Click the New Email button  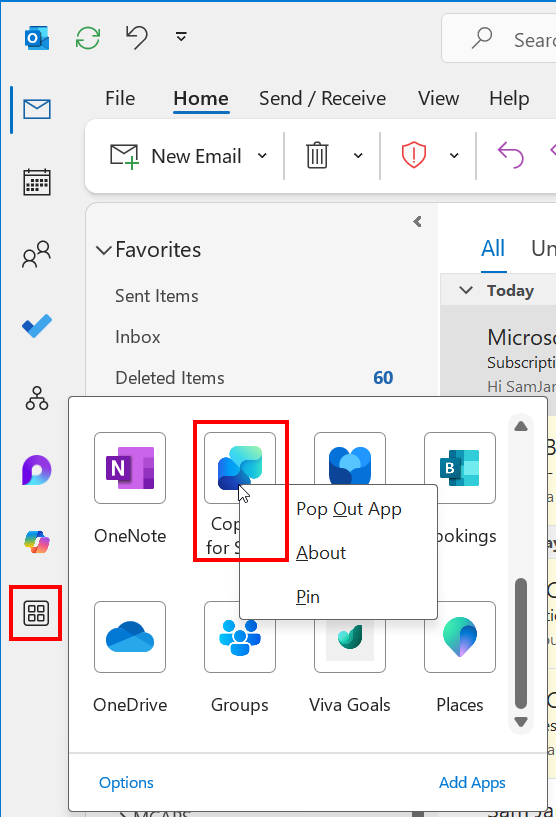[176, 156]
